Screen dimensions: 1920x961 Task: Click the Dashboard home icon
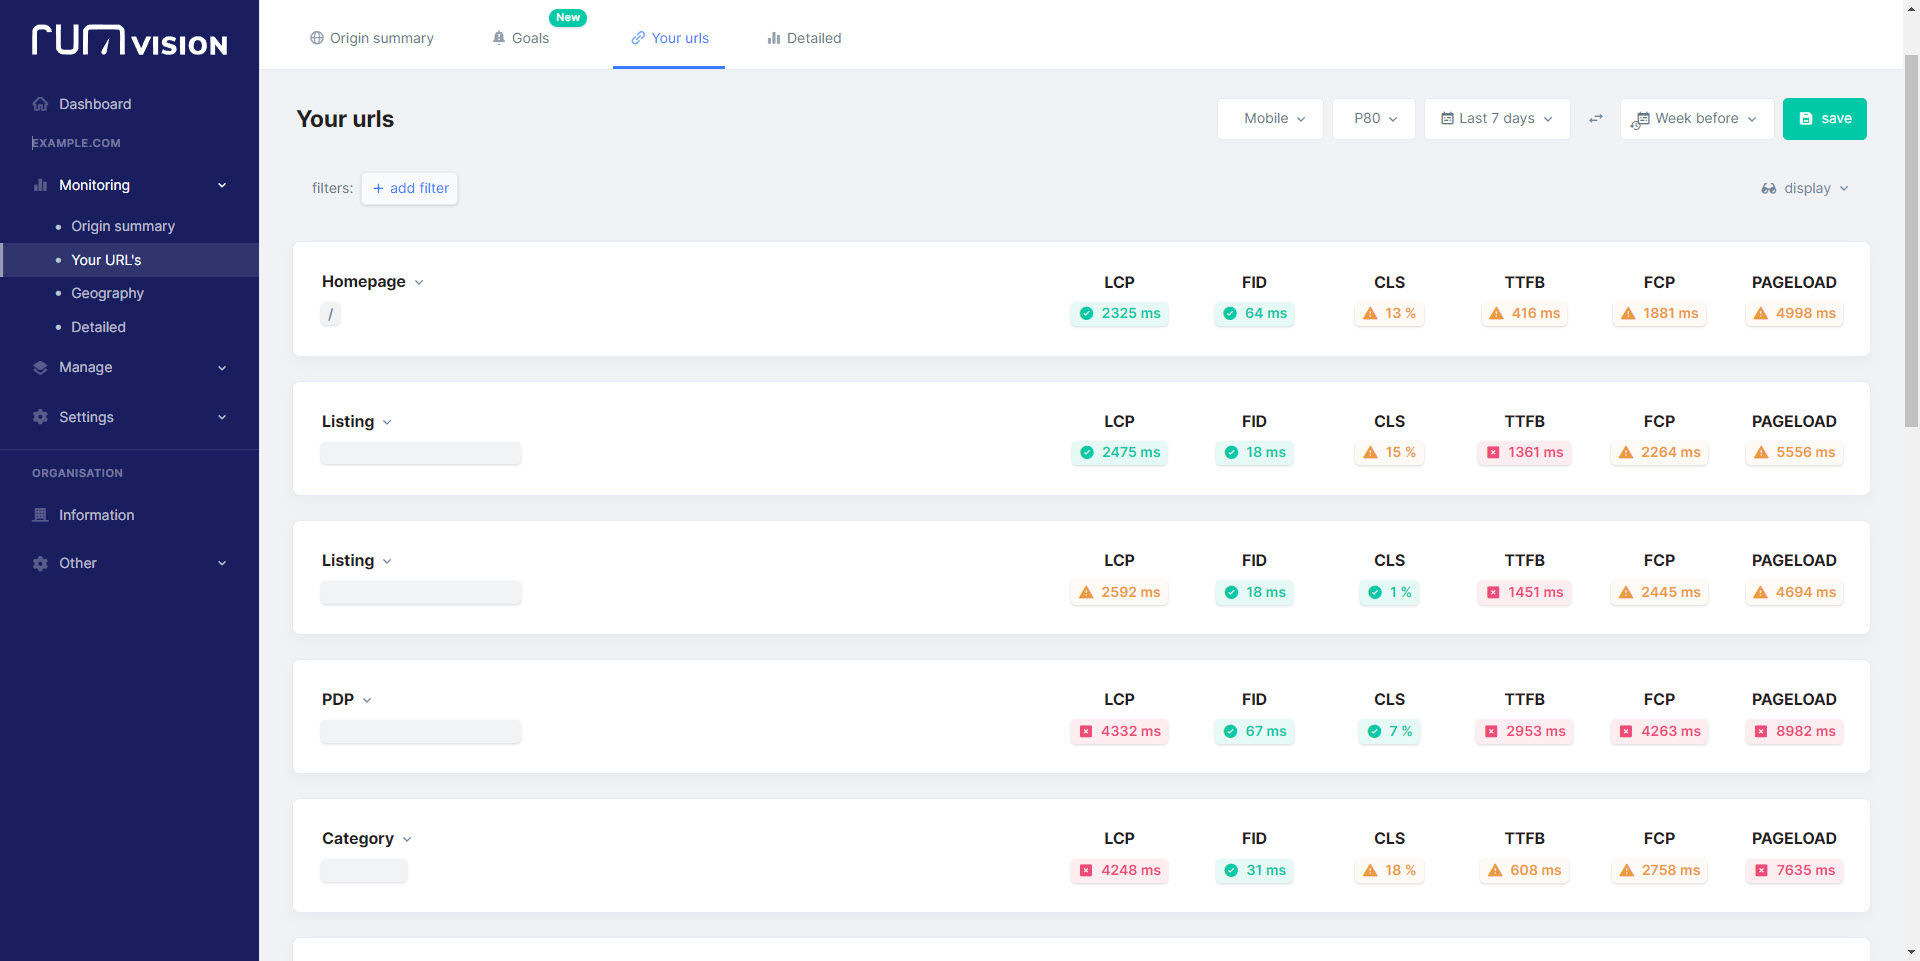click(x=40, y=104)
